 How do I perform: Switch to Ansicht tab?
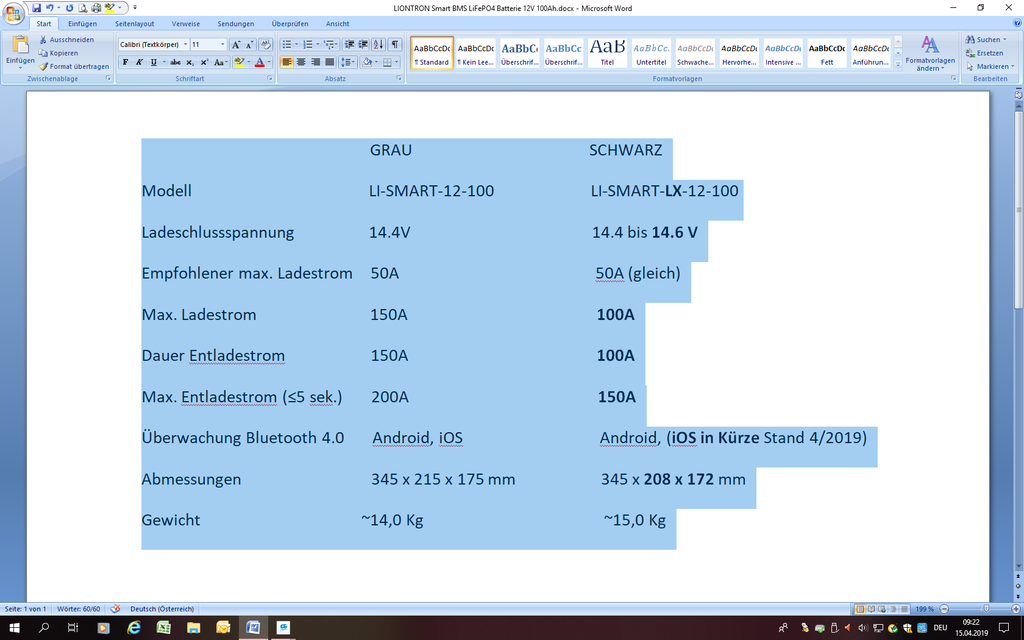coord(338,24)
